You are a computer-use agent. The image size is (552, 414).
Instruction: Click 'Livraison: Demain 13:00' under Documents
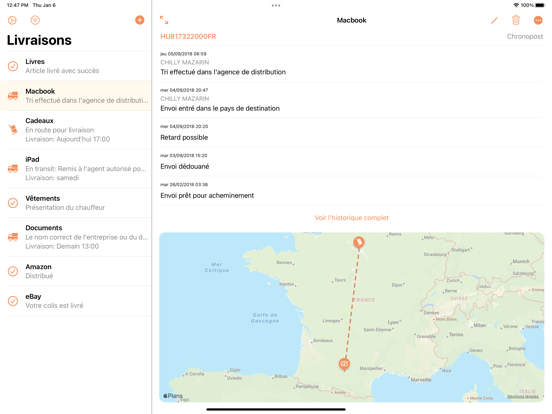[62, 246]
